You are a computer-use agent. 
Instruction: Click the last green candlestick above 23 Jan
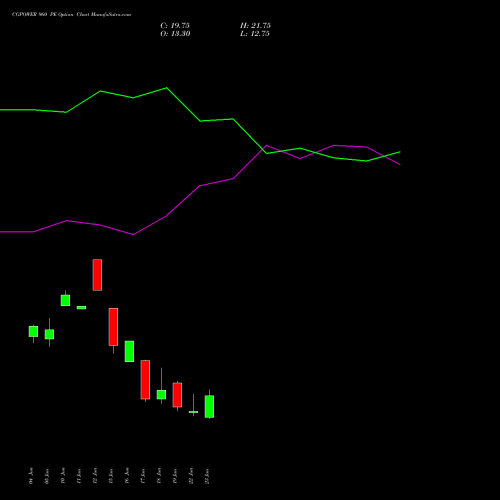click(209, 406)
